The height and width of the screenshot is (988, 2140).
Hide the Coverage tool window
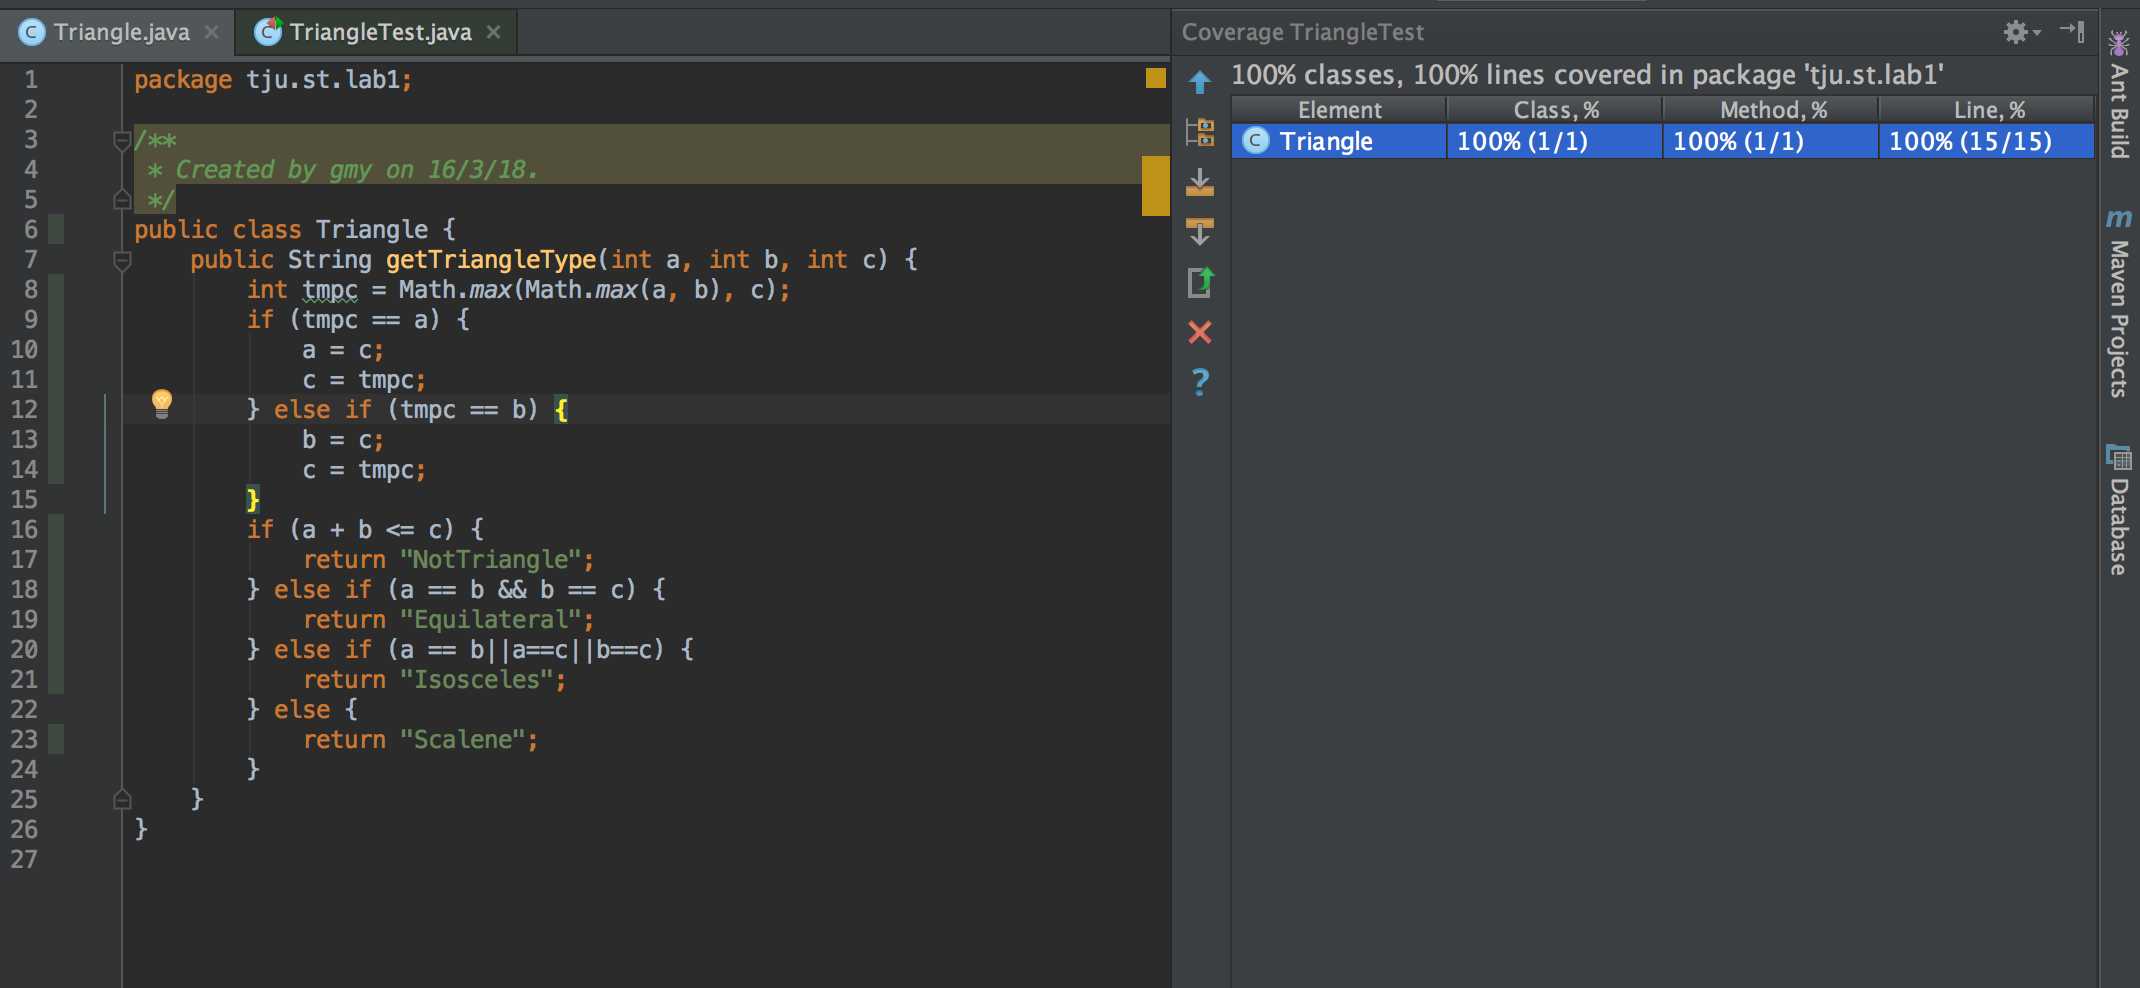point(2072,32)
